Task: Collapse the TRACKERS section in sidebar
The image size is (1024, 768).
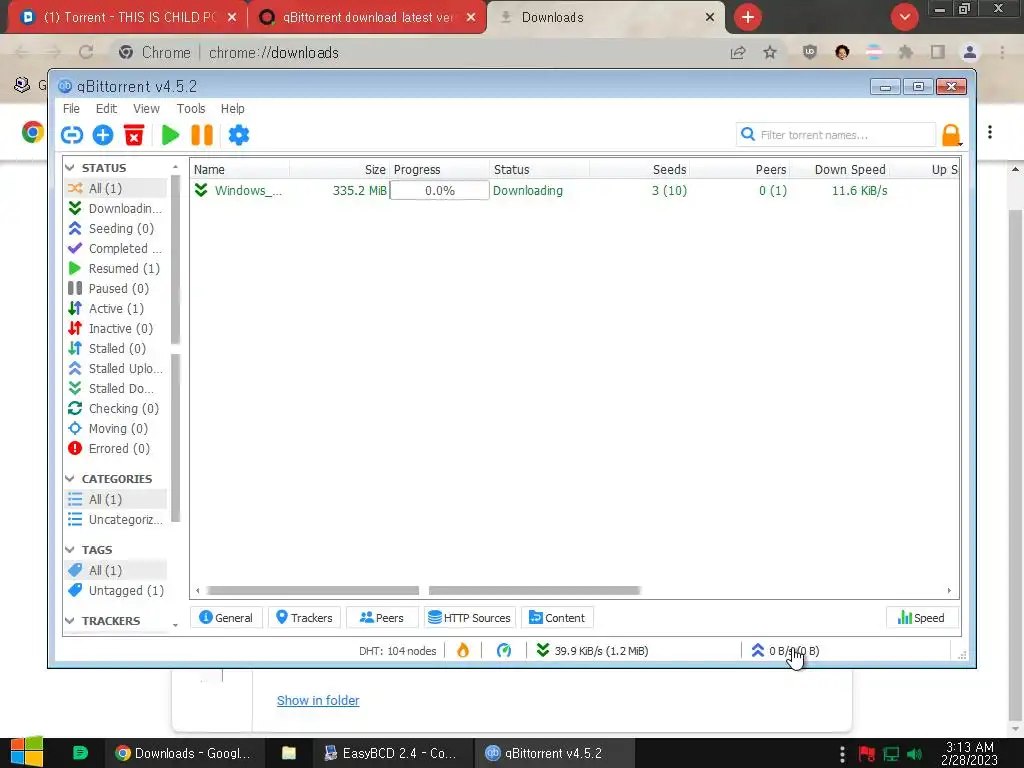Action: point(70,620)
